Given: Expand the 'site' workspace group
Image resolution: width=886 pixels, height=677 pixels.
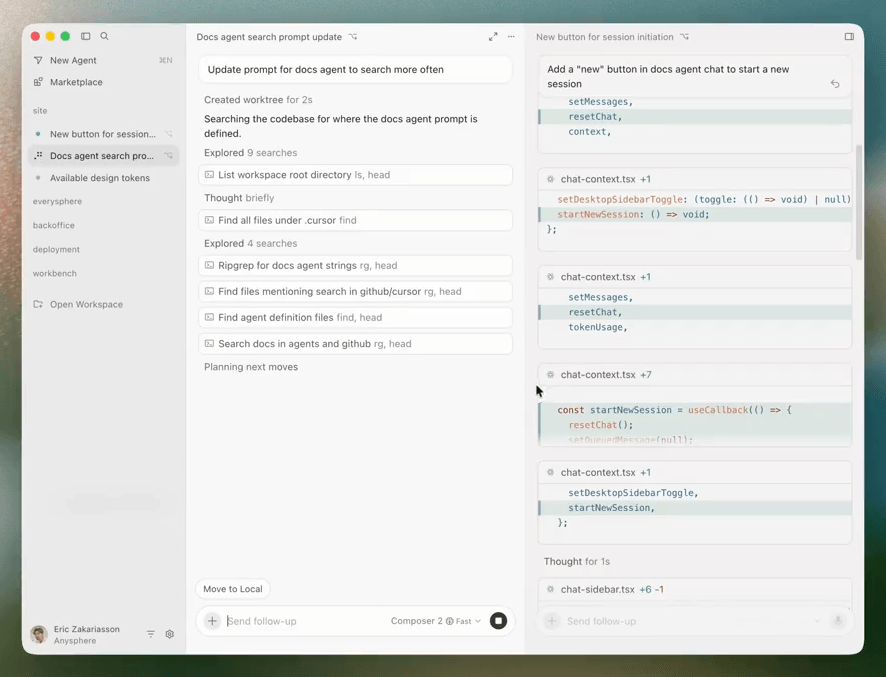Looking at the screenshot, I should [x=40, y=111].
